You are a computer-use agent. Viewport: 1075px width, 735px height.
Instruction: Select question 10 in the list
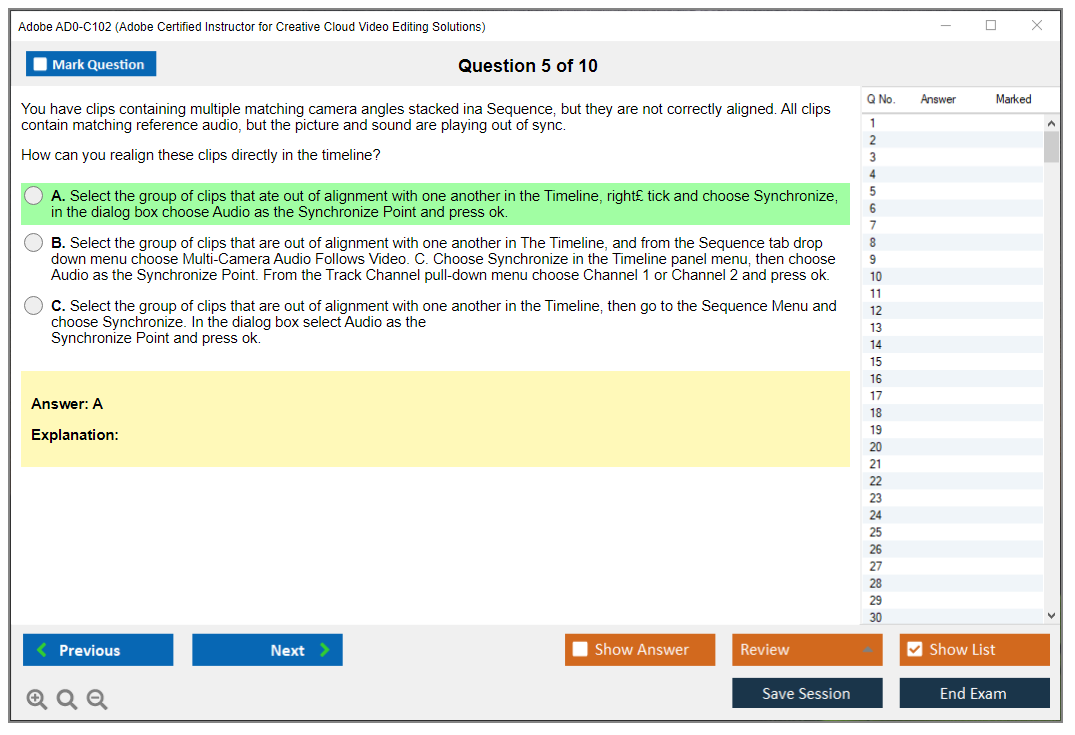point(876,277)
